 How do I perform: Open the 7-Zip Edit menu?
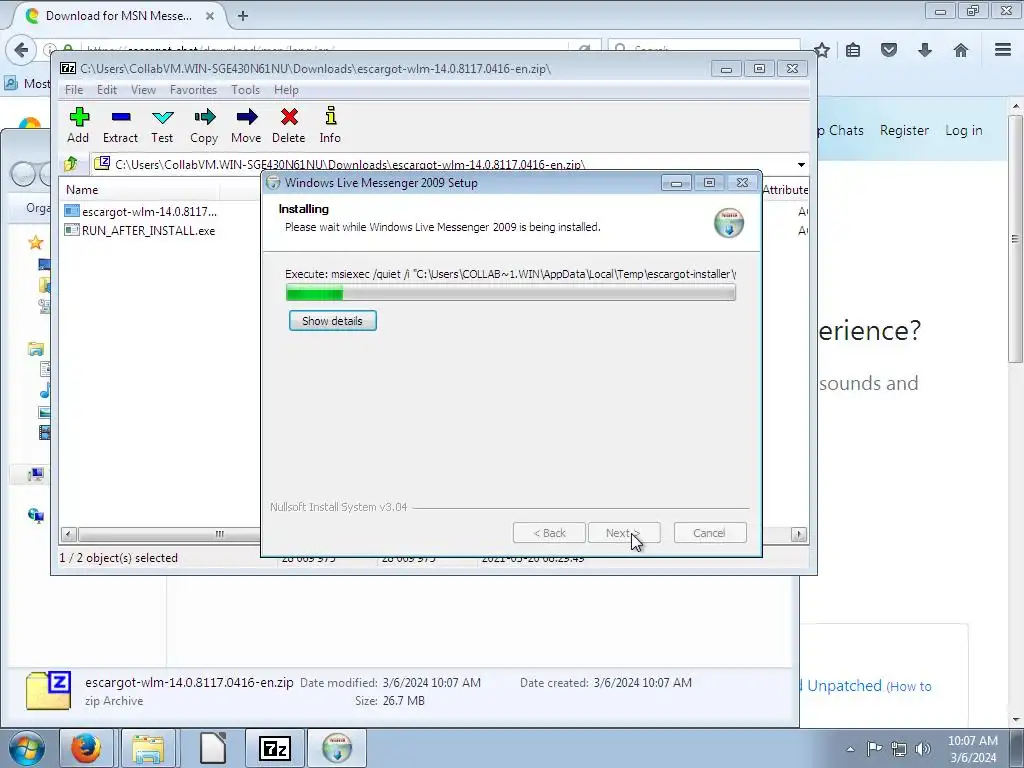(x=107, y=90)
